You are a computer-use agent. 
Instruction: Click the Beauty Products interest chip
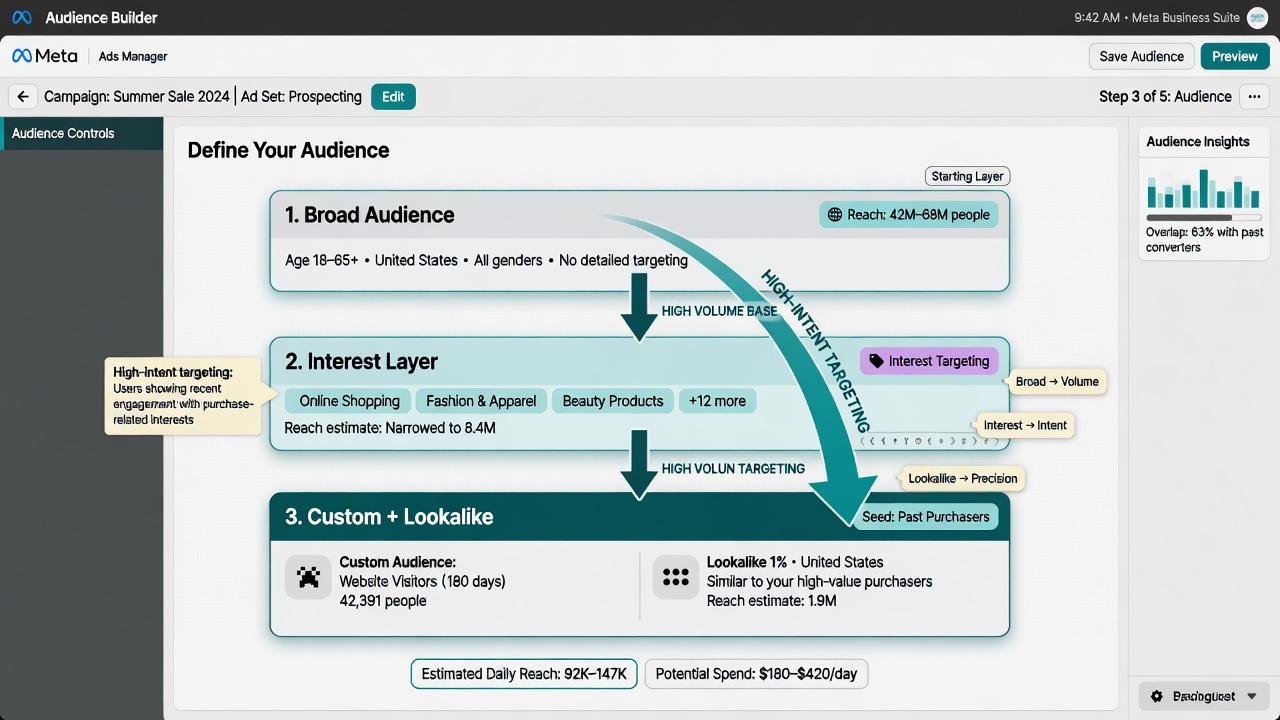[x=613, y=401]
